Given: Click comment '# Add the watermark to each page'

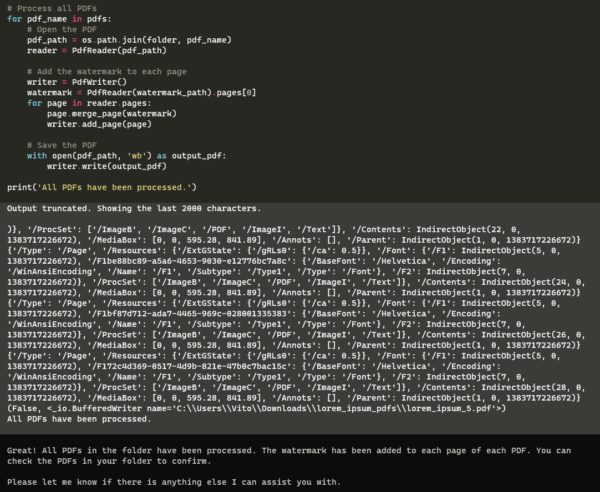Looking at the screenshot, I should coord(107,72).
